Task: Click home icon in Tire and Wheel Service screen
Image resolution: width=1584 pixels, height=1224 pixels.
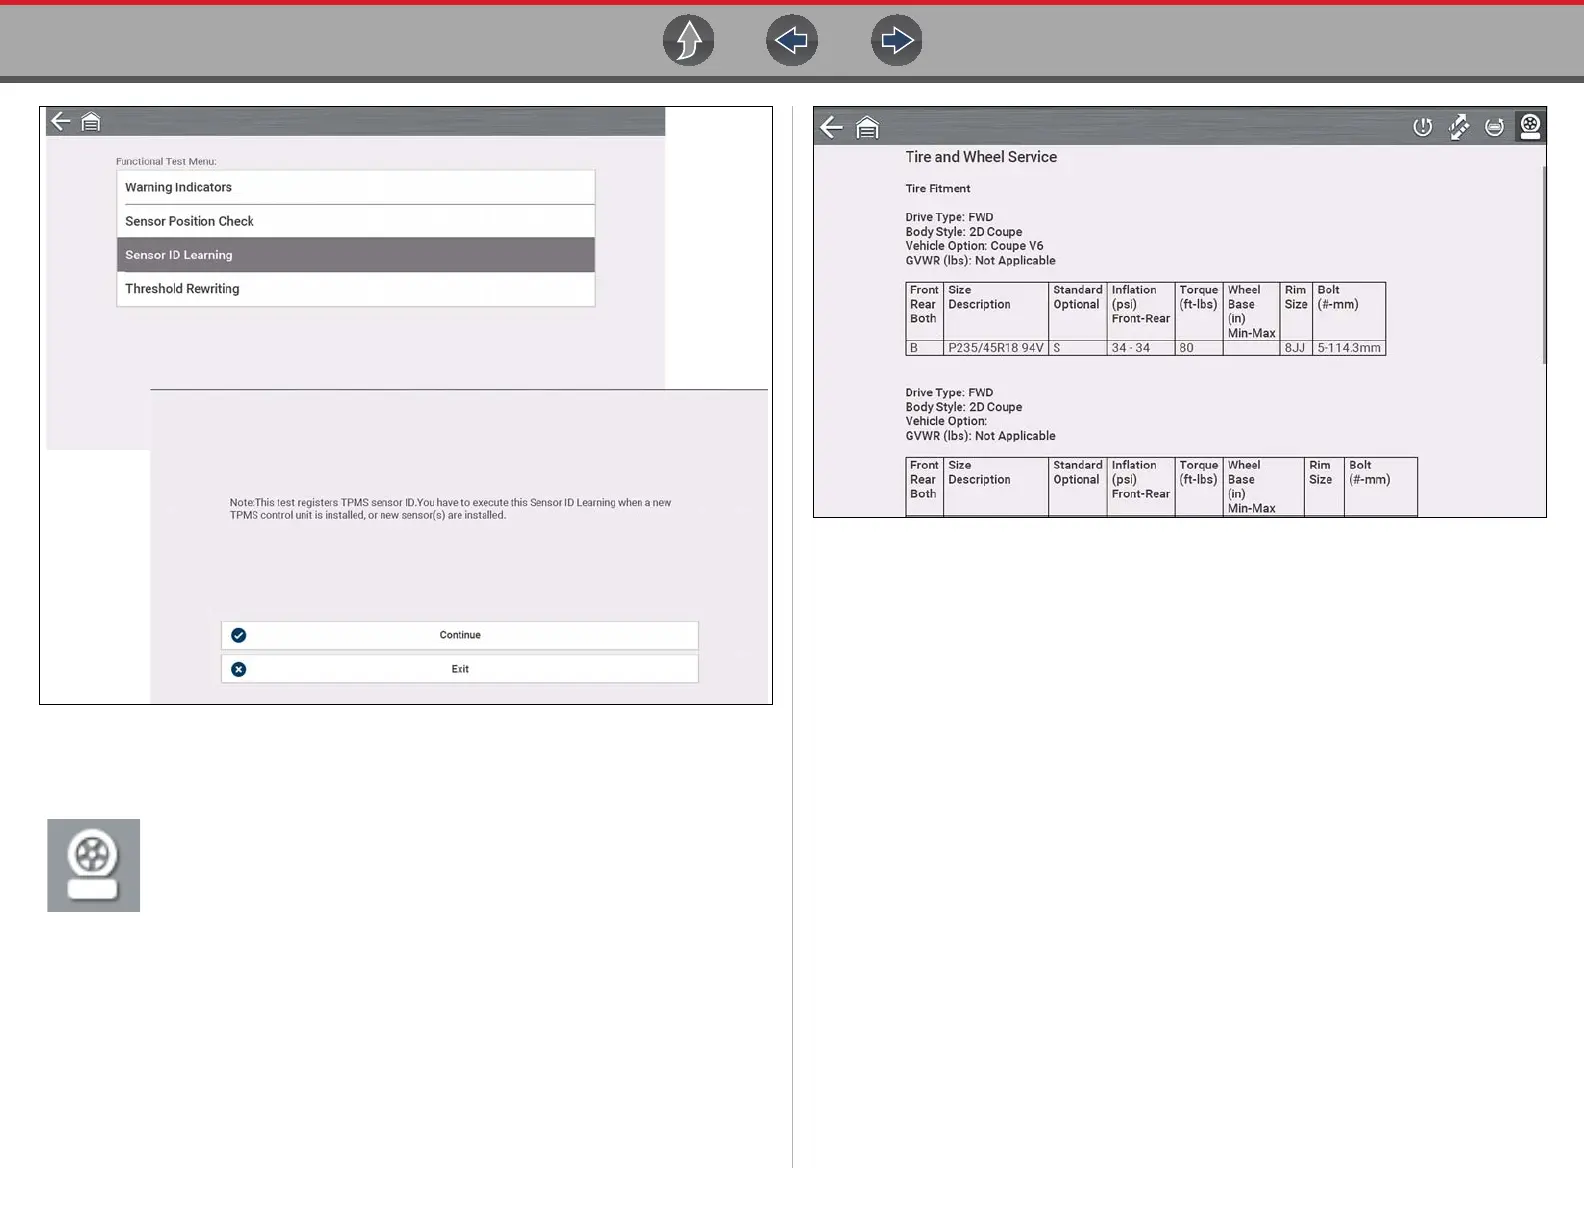Action: [x=867, y=127]
